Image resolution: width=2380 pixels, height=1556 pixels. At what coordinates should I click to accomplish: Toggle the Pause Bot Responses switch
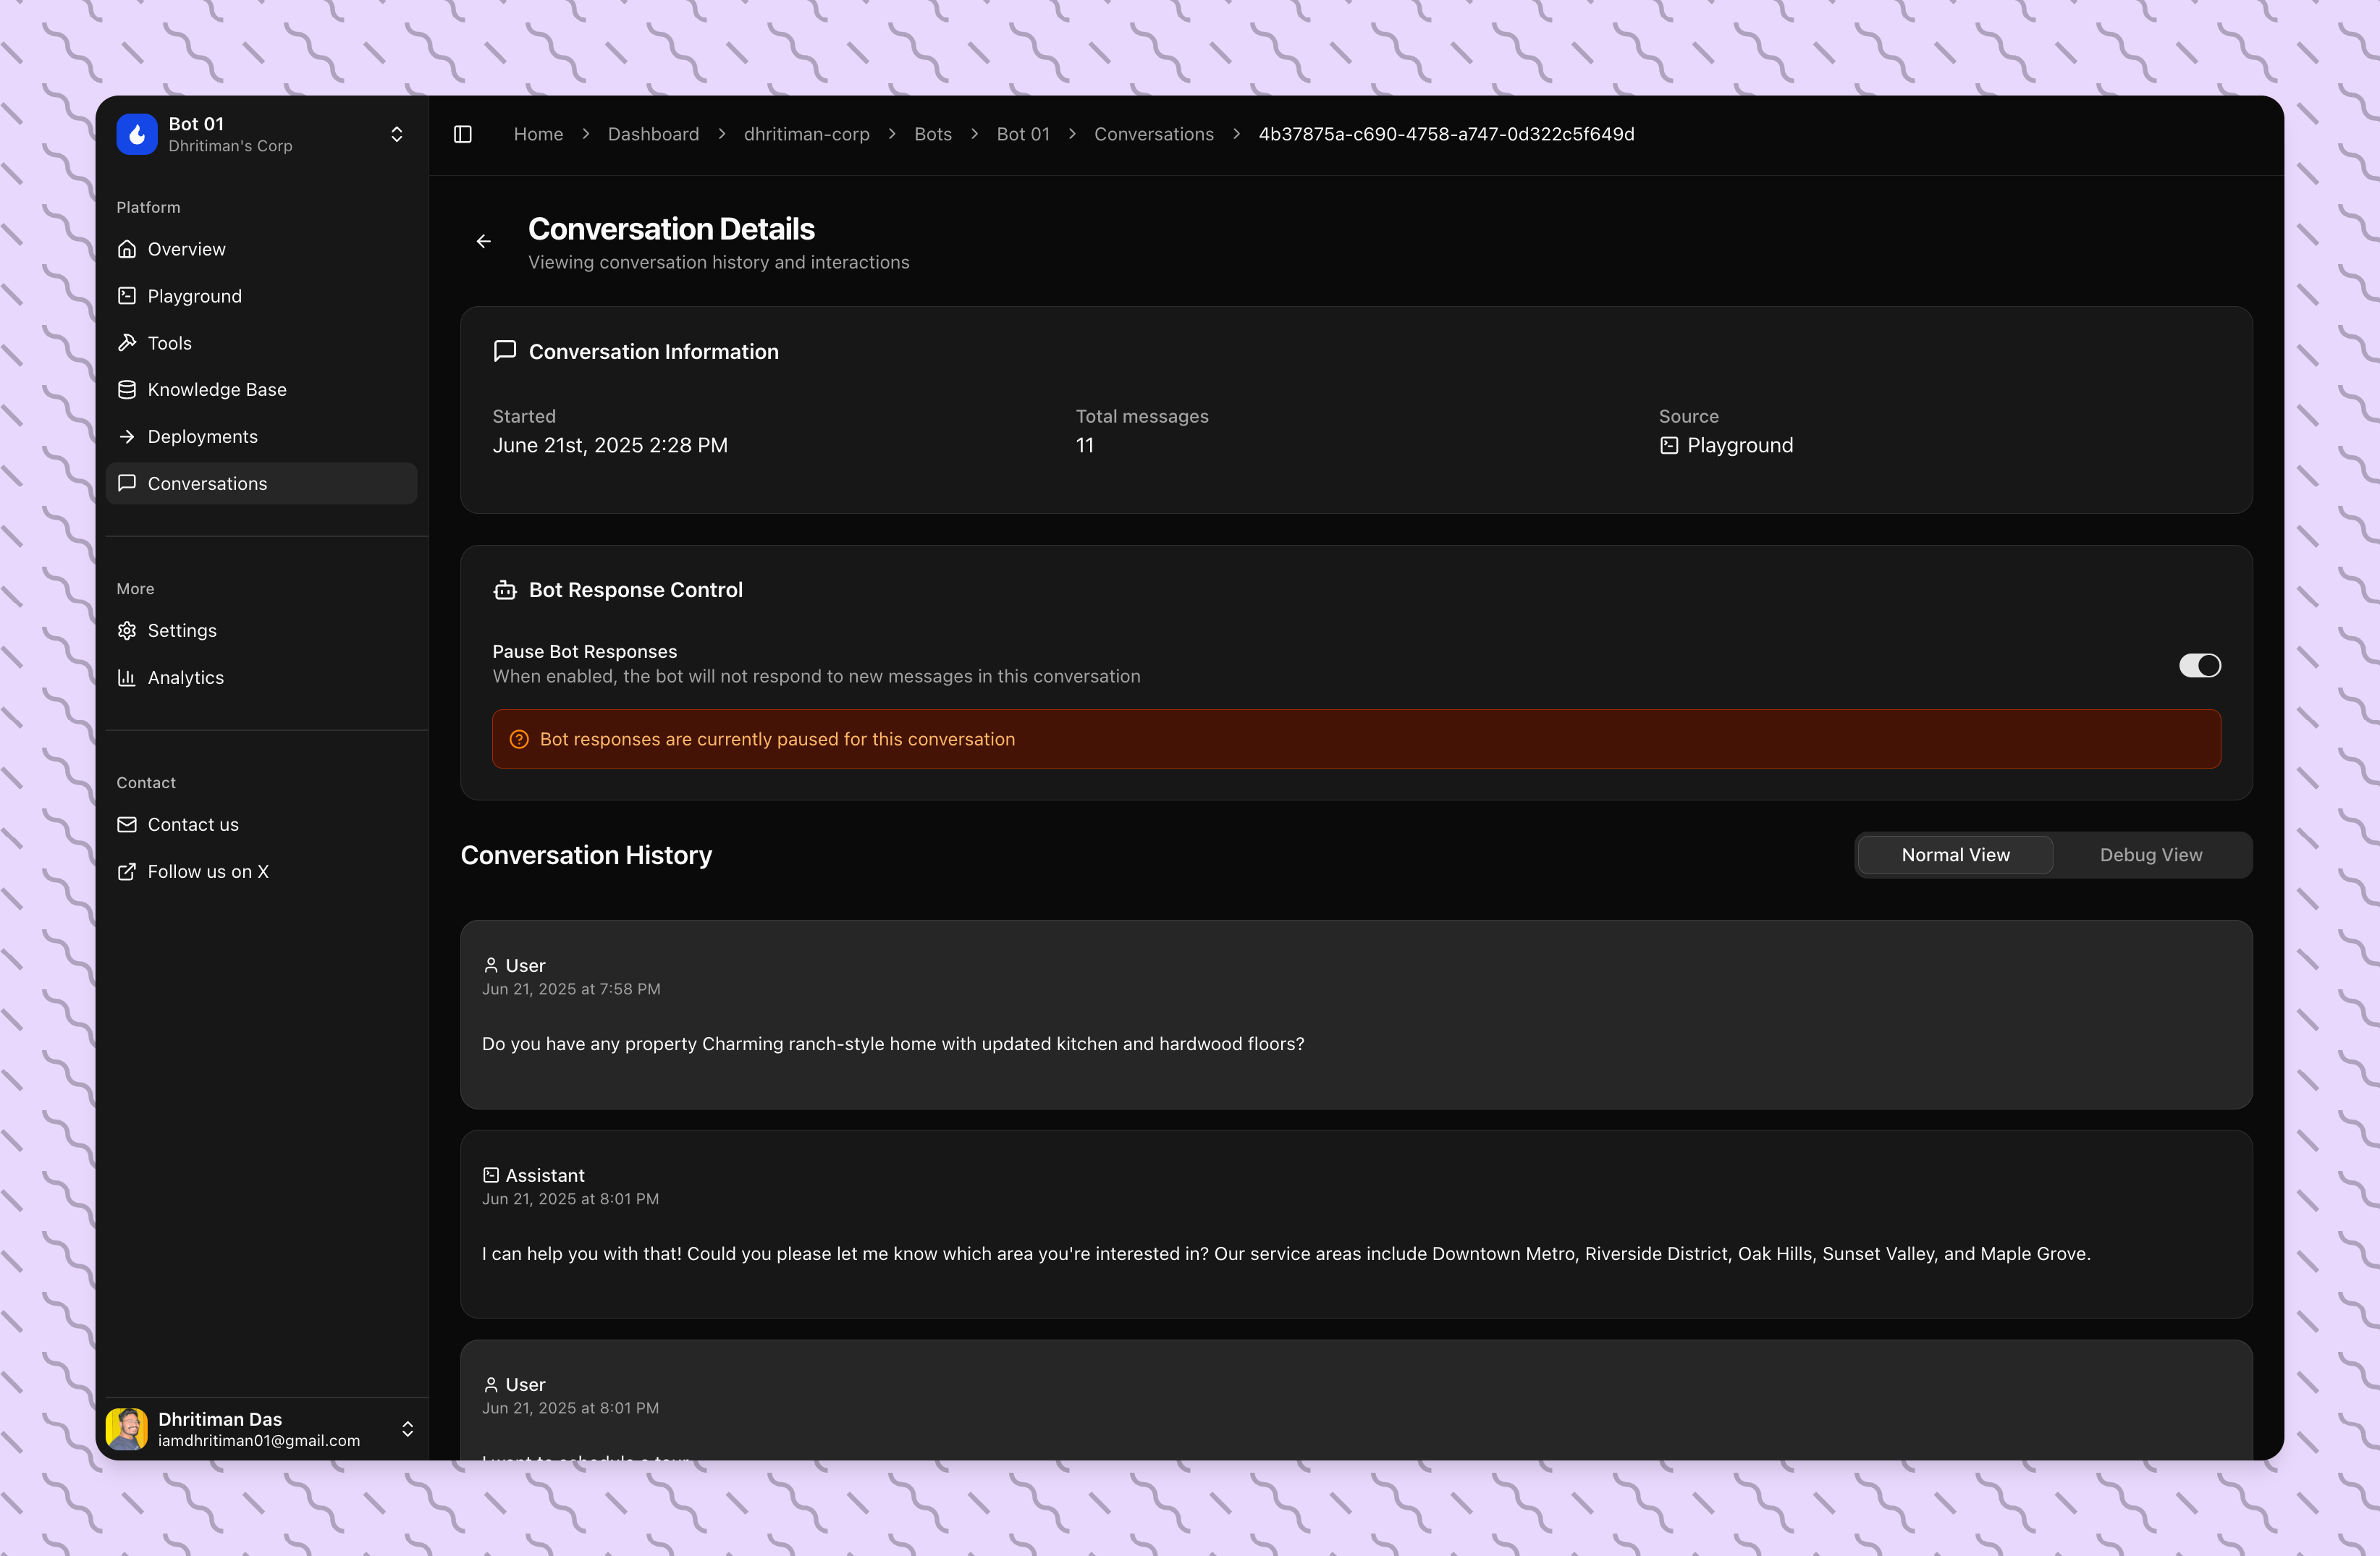tap(2199, 665)
